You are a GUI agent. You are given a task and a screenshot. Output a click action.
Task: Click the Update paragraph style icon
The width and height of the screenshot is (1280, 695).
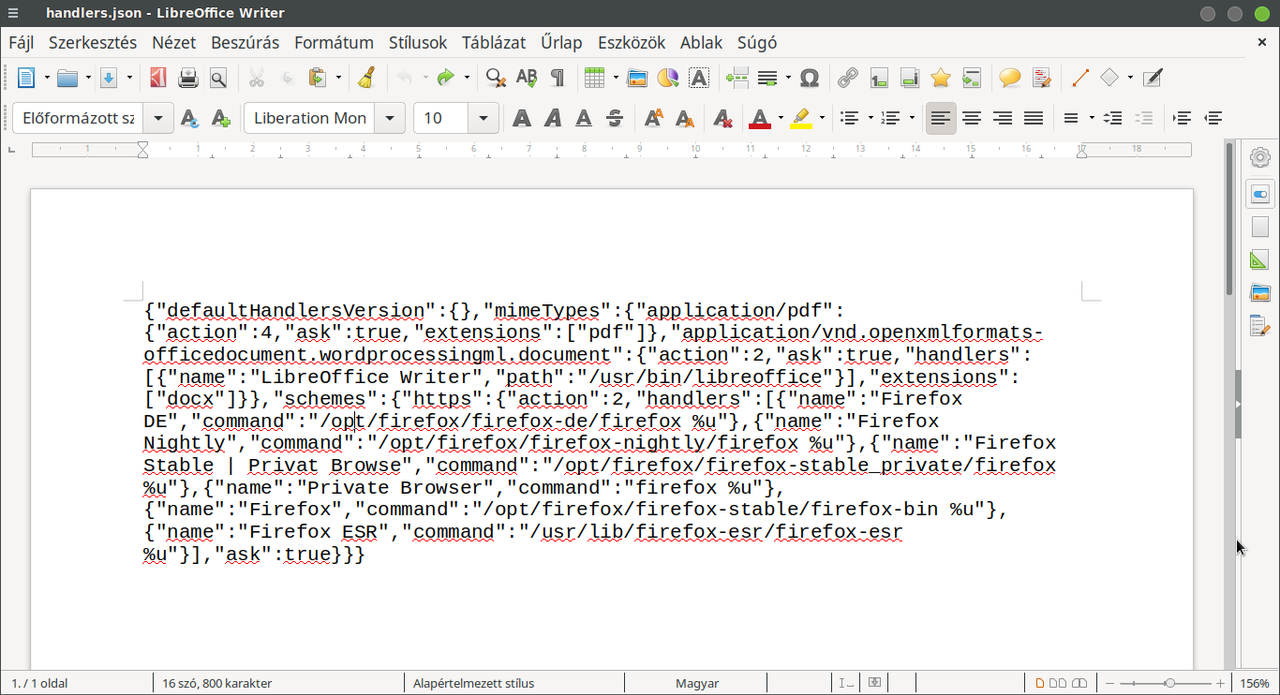point(189,118)
